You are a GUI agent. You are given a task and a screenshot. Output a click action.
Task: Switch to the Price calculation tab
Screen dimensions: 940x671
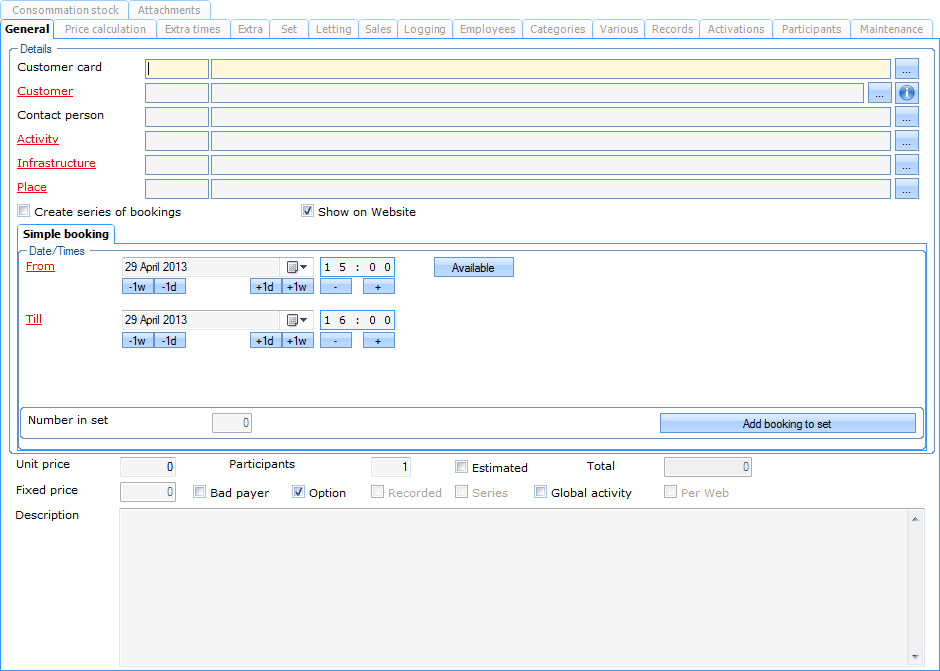(105, 29)
